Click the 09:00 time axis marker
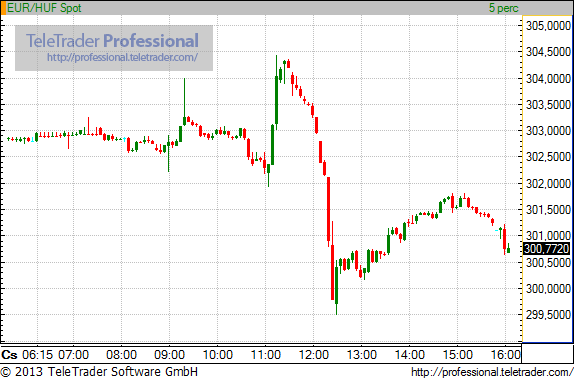 tap(169, 355)
